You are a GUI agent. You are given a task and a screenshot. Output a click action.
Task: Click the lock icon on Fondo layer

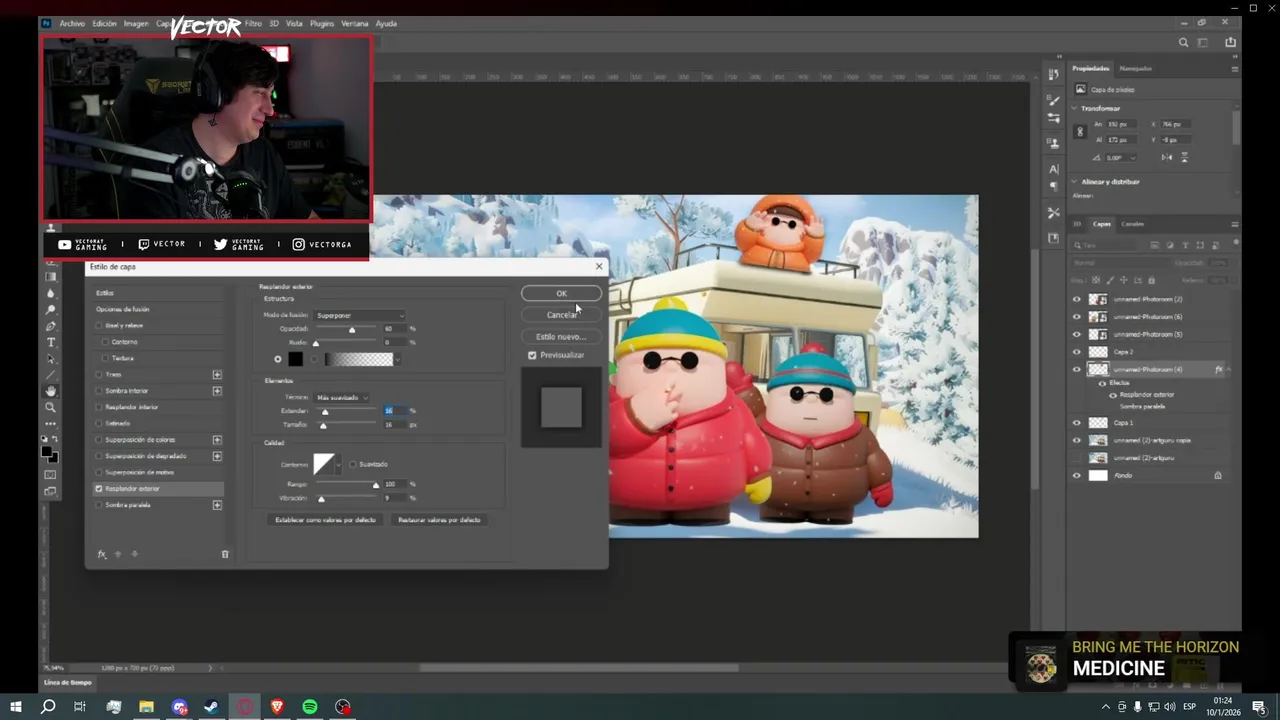click(x=1218, y=476)
